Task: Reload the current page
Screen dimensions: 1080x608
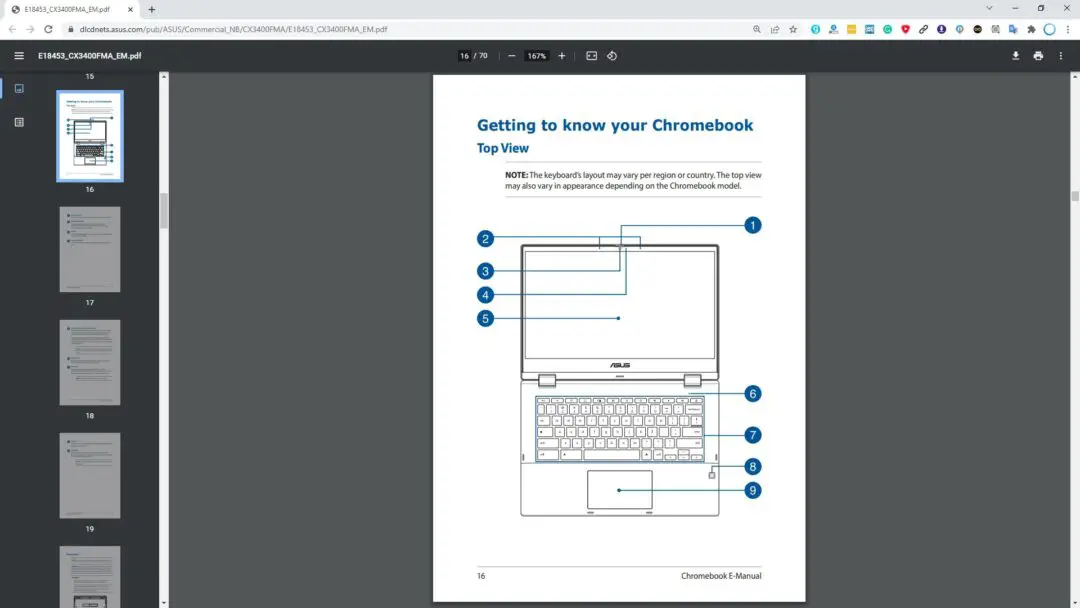Action: [48, 30]
